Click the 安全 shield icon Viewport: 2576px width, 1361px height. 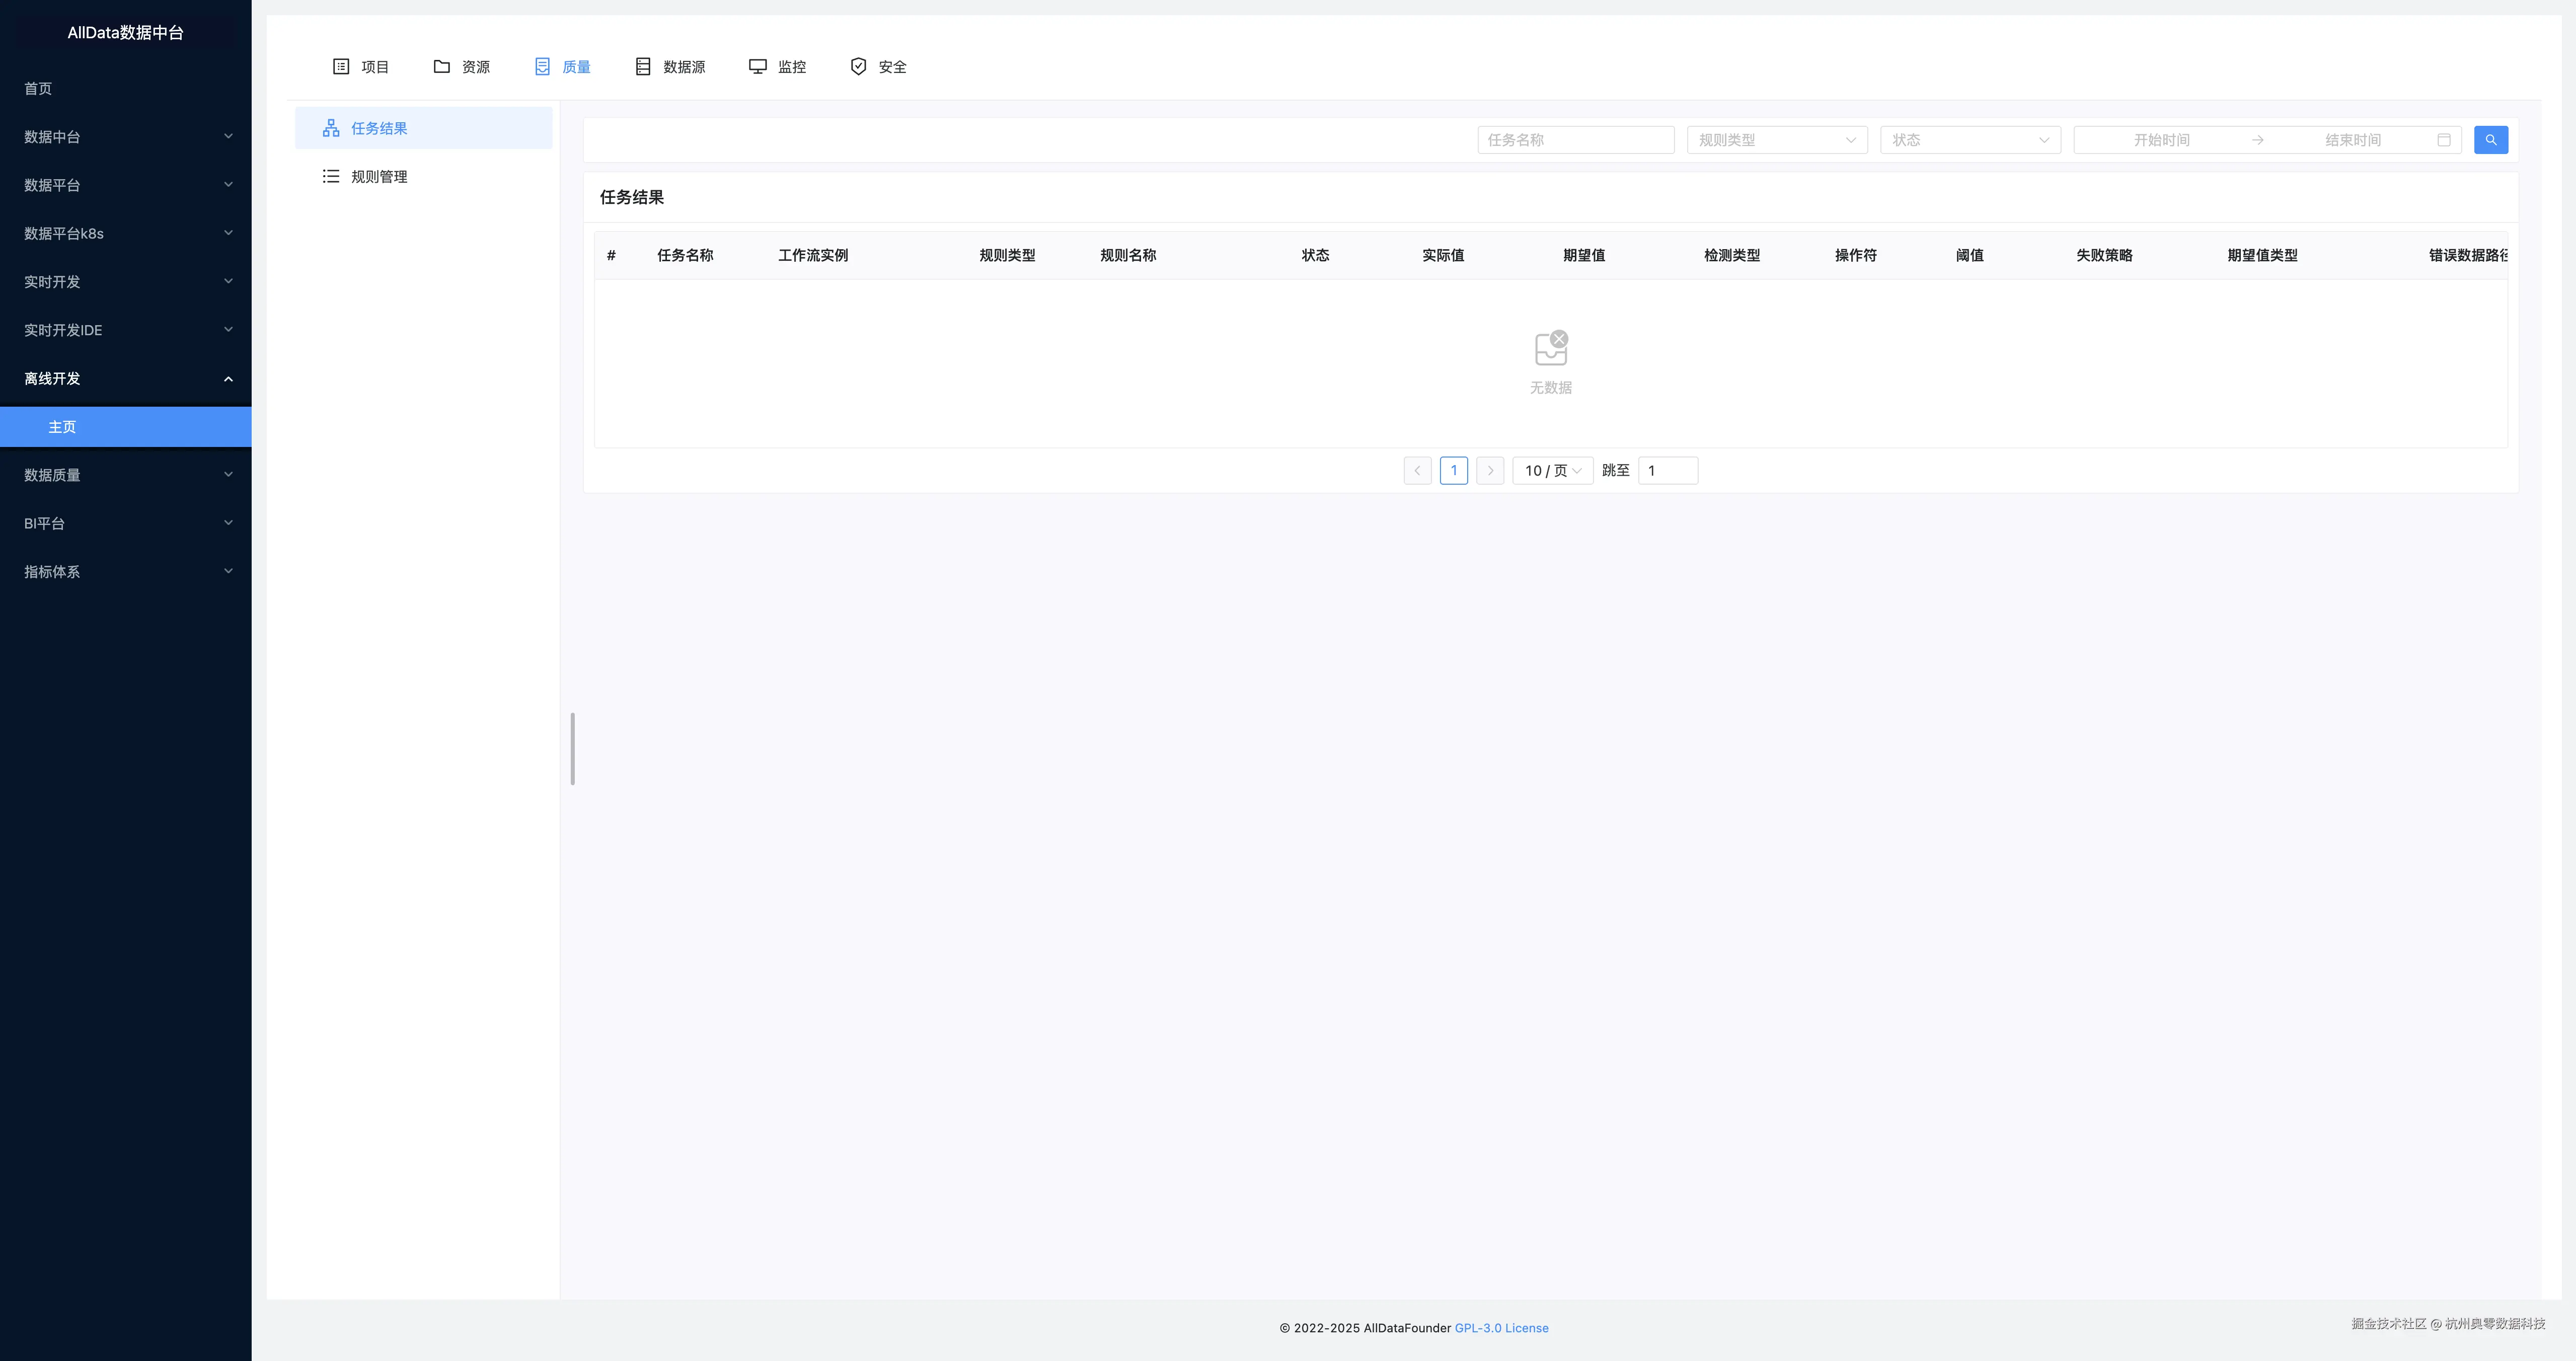(x=858, y=67)
